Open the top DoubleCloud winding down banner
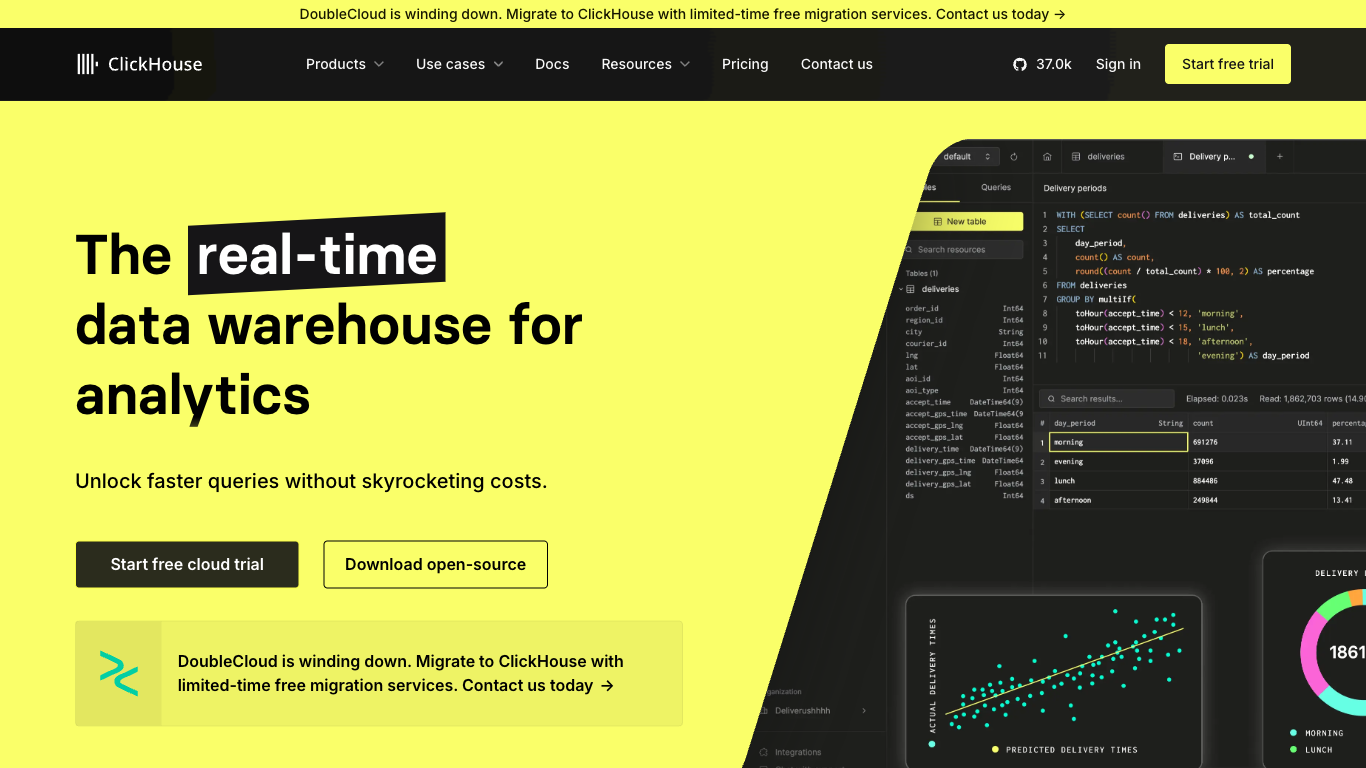Viewport: 1366px width, 768px height. coord(683,14)
